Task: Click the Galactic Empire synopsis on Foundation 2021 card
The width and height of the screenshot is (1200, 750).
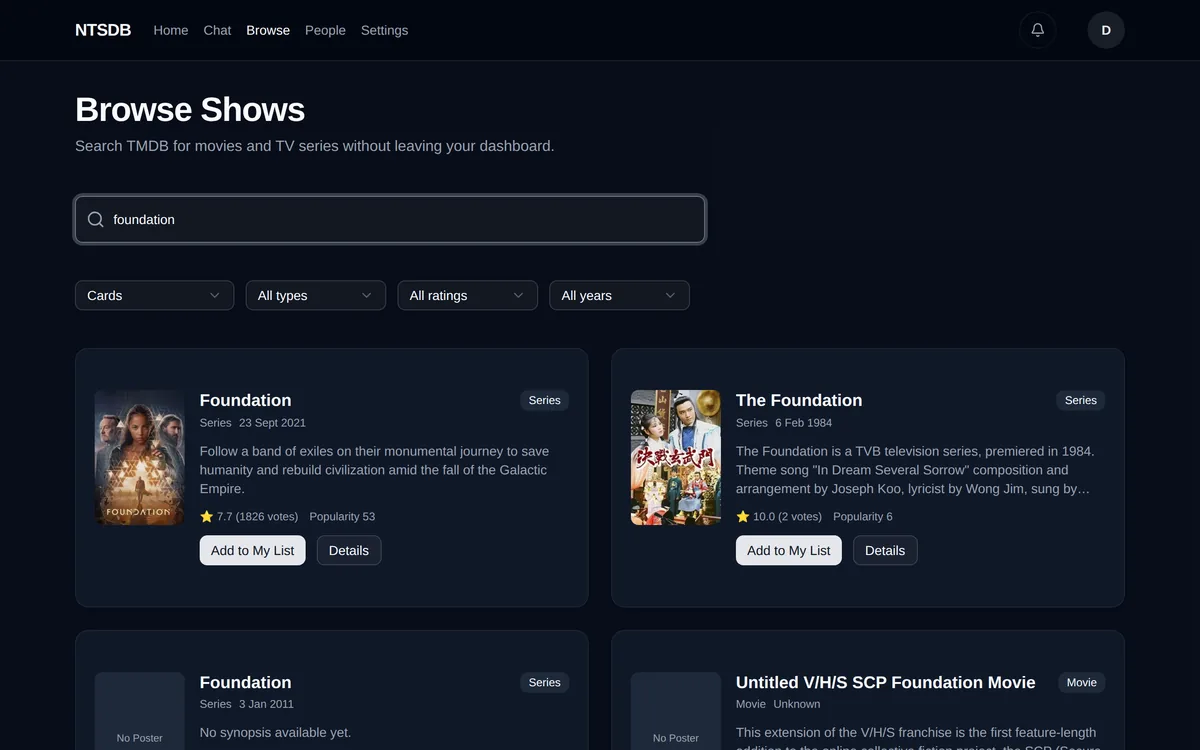Action: 374,470
